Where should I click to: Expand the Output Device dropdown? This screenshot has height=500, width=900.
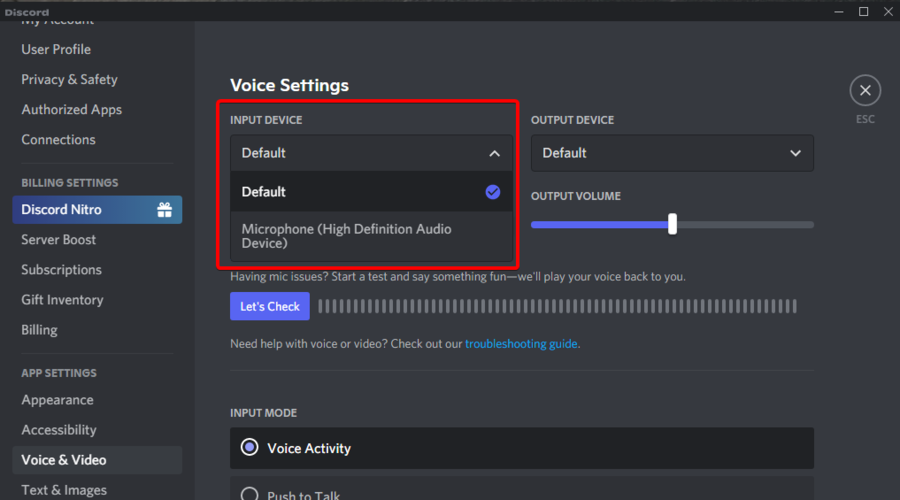pyautogui.click(x=672, y=153)
